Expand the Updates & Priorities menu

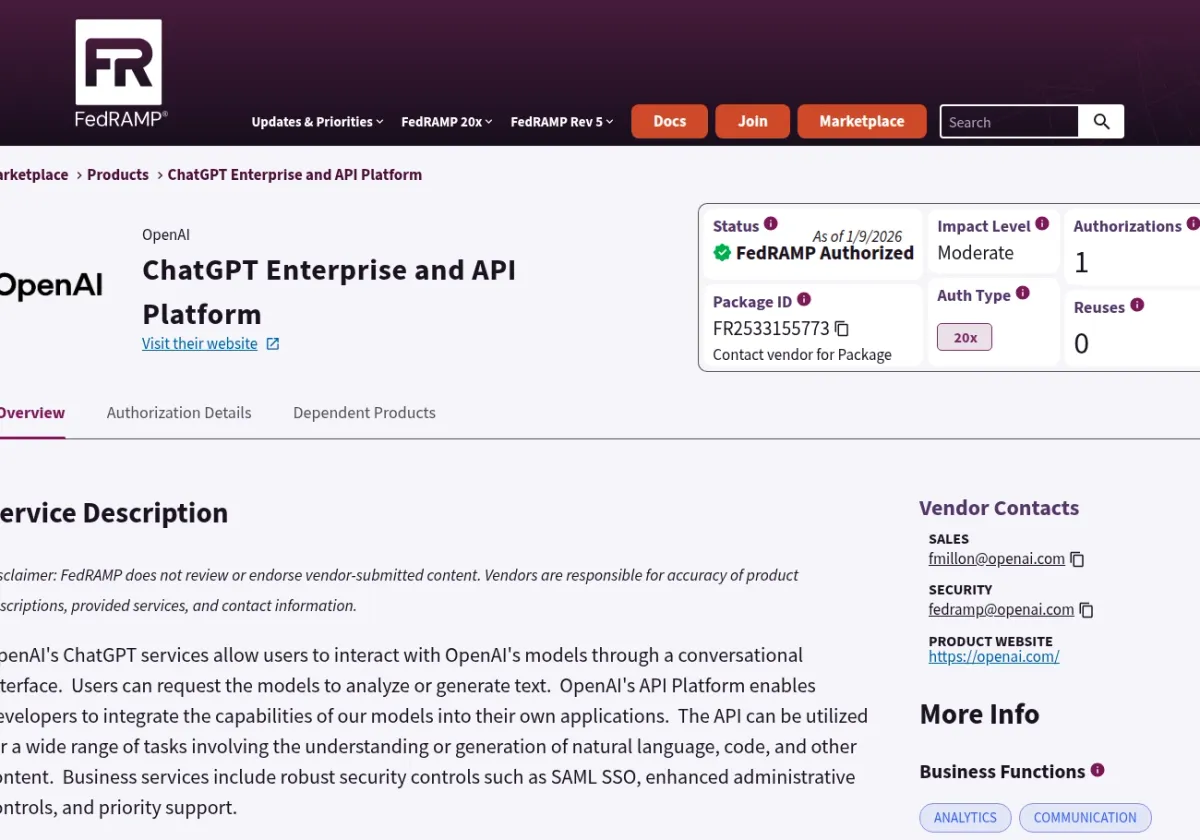(317, 122)
